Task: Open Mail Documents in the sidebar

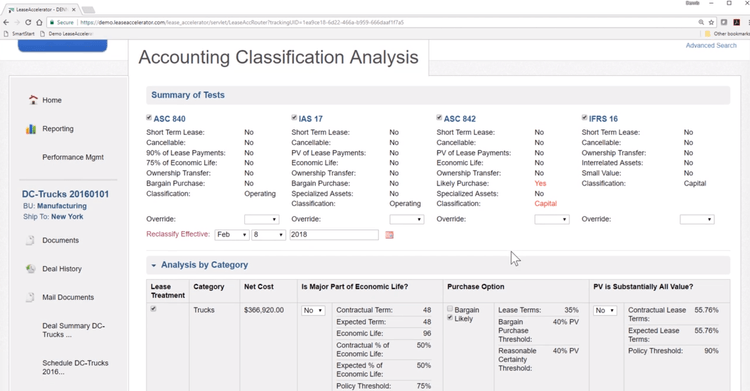Action: 68,297
